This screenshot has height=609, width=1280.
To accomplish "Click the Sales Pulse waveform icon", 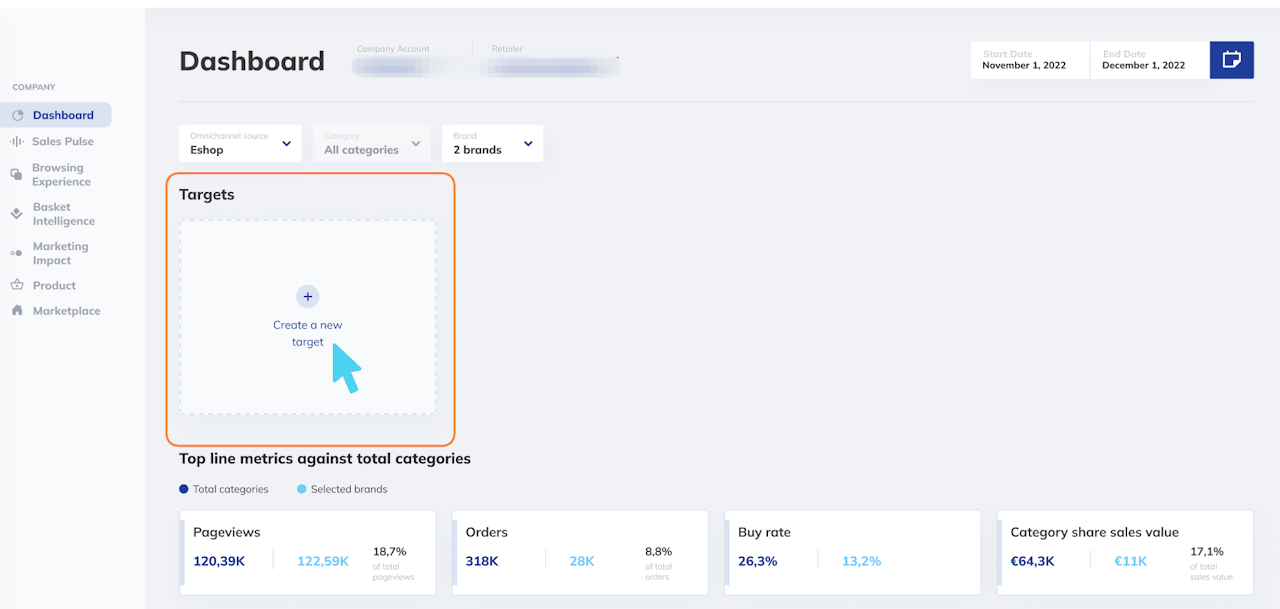I will coord(17,142).
